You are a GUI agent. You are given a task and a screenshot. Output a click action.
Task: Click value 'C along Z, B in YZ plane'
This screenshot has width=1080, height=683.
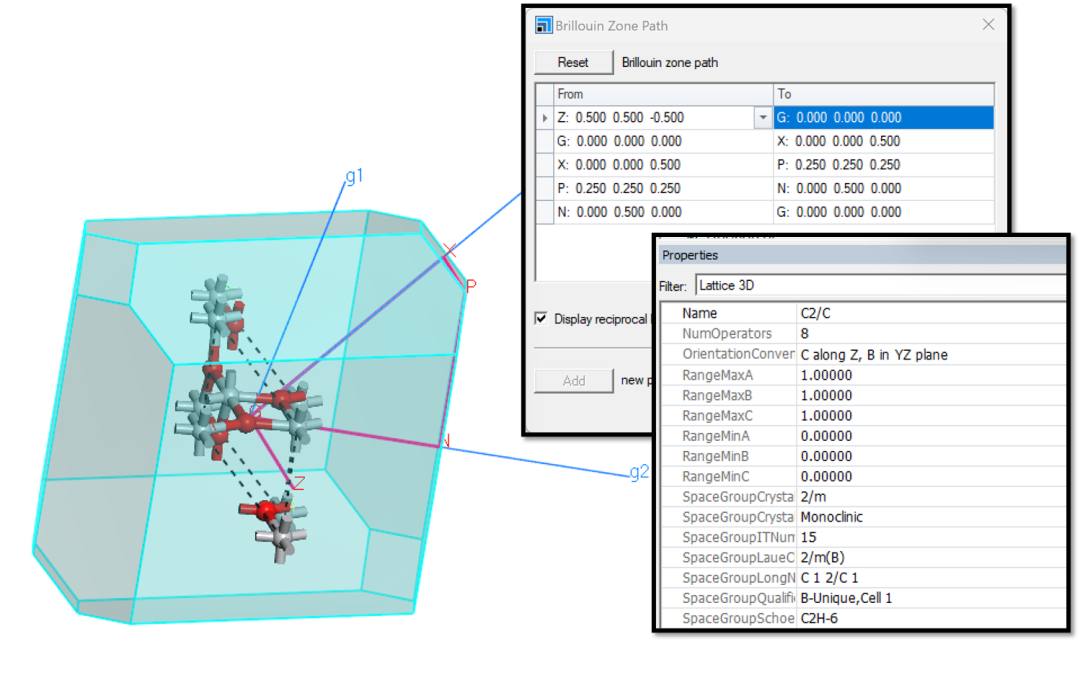coord(874,355)
